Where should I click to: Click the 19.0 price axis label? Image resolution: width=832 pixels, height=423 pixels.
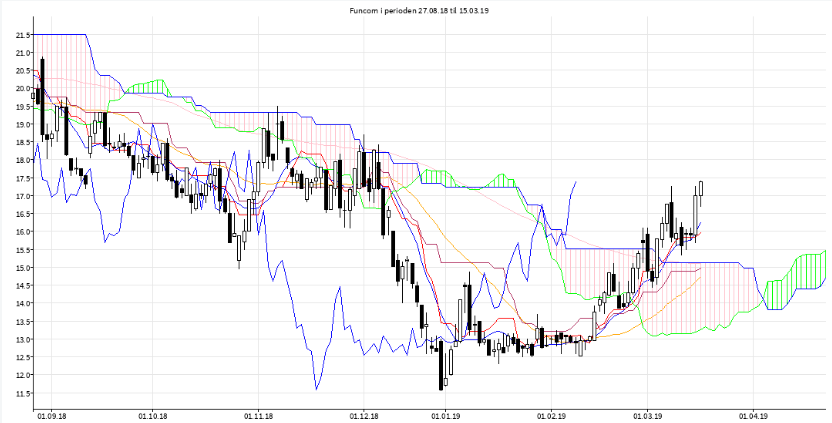click(22, 124)
